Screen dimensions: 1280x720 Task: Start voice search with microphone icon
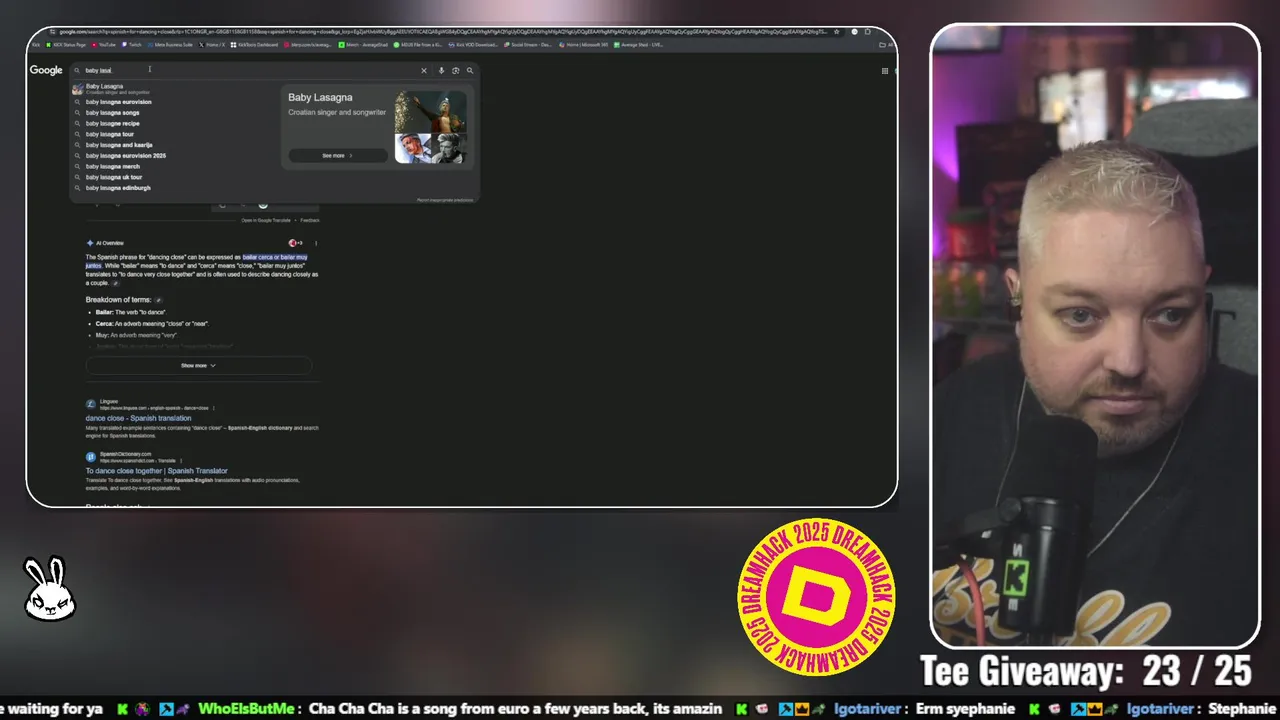click(441, 70)
